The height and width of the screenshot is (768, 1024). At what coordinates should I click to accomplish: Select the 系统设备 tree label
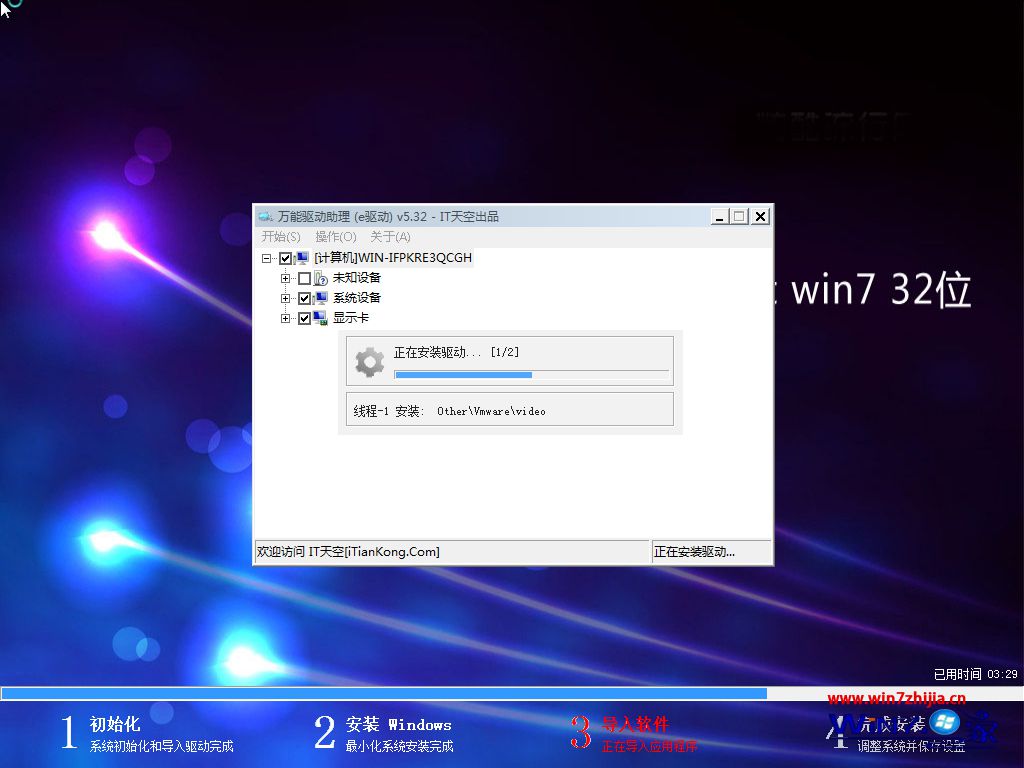[357, 298]
